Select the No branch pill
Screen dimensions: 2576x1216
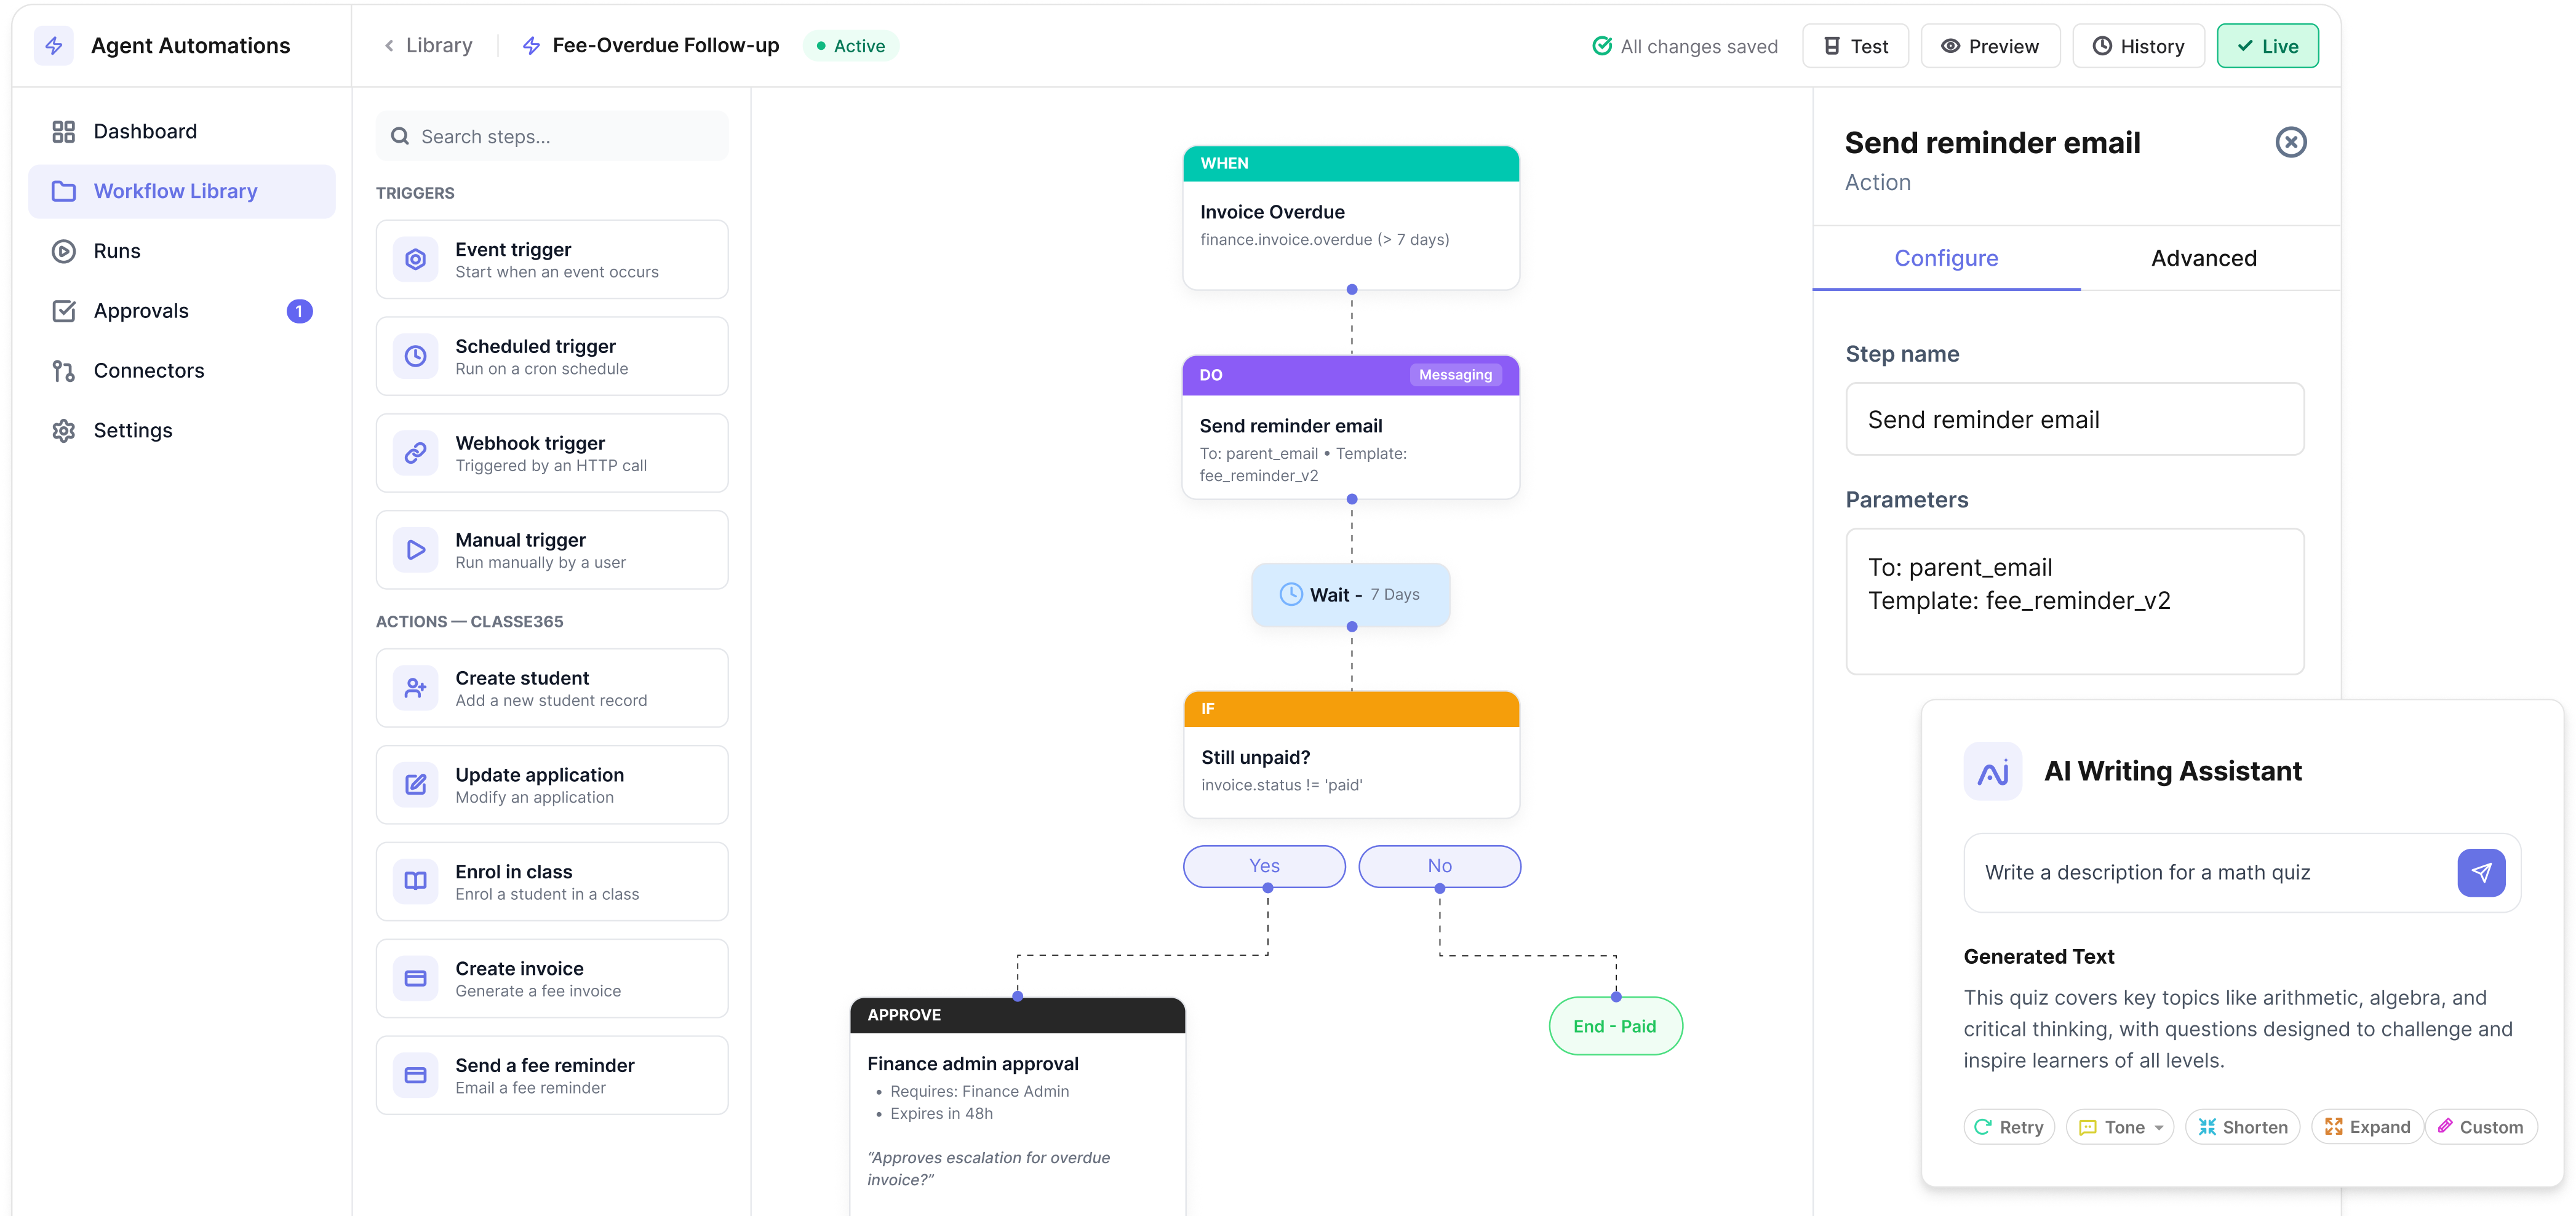[1439, 866]
